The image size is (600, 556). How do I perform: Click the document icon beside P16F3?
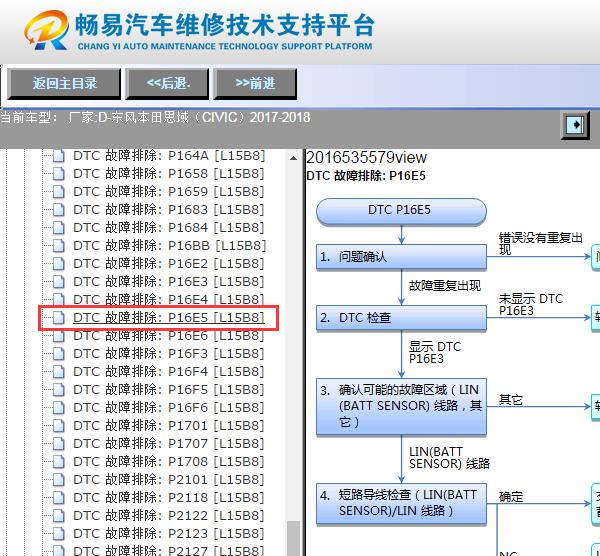[x=59, y=354]
